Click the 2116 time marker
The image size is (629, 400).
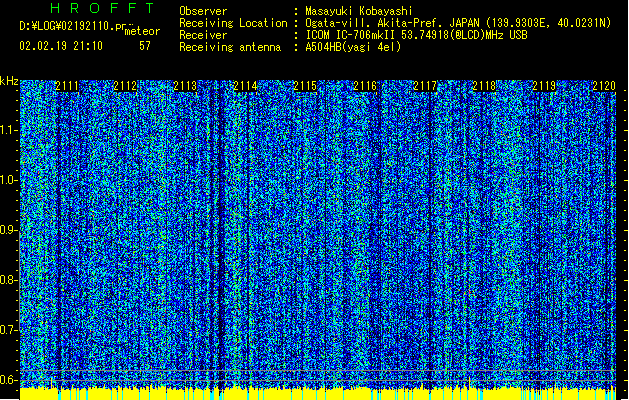[x=365, y=86]
